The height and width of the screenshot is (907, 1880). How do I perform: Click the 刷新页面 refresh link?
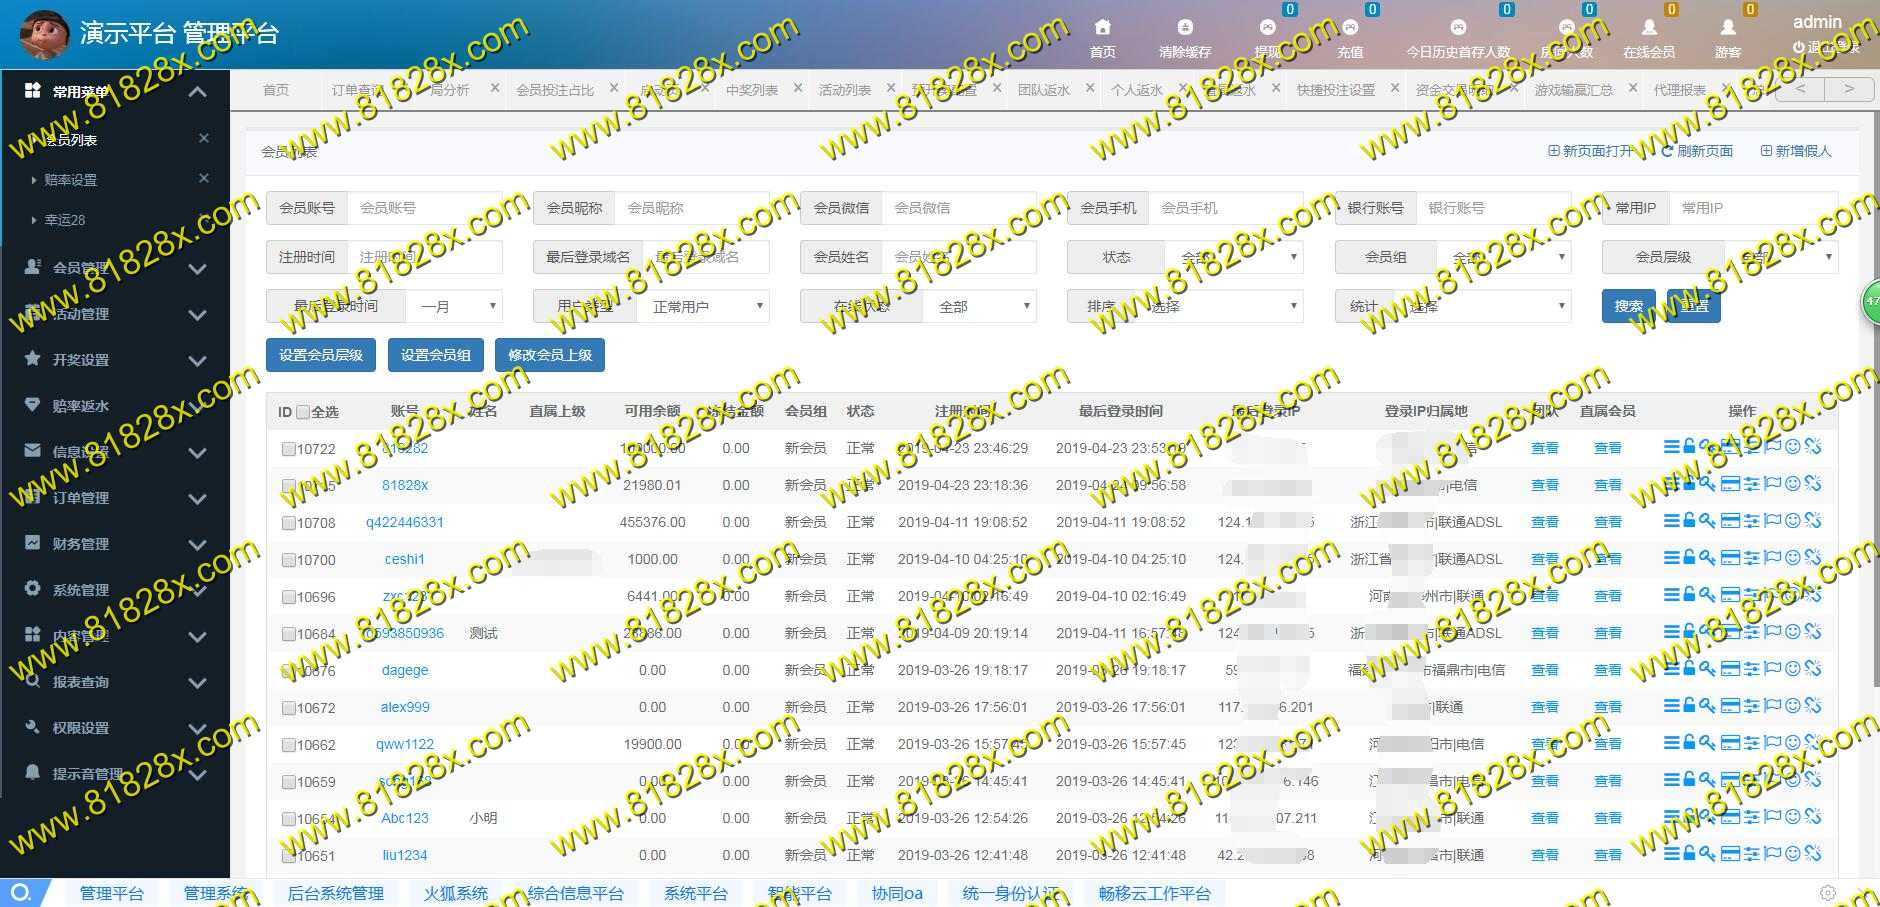[1697, 151]
